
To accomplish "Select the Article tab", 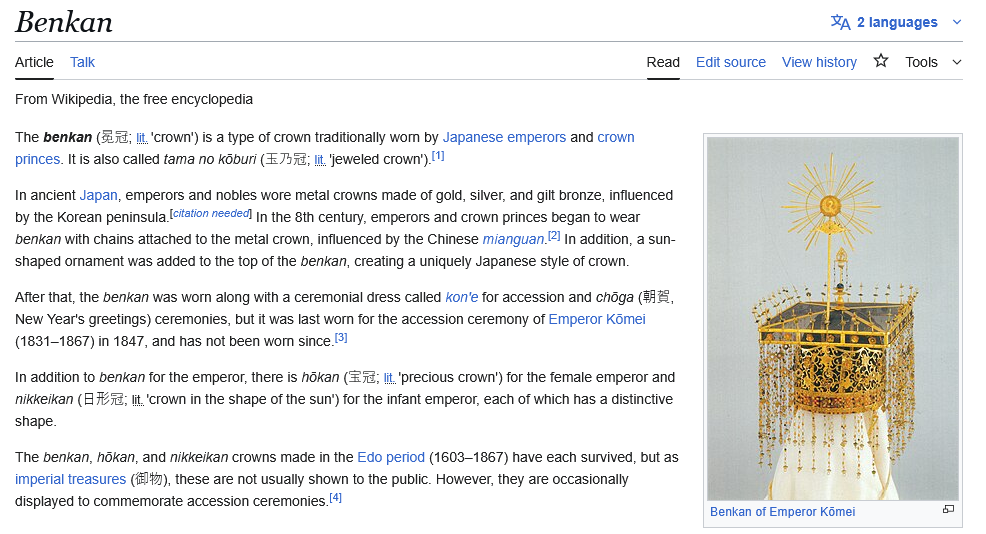I will pos(34,62).
